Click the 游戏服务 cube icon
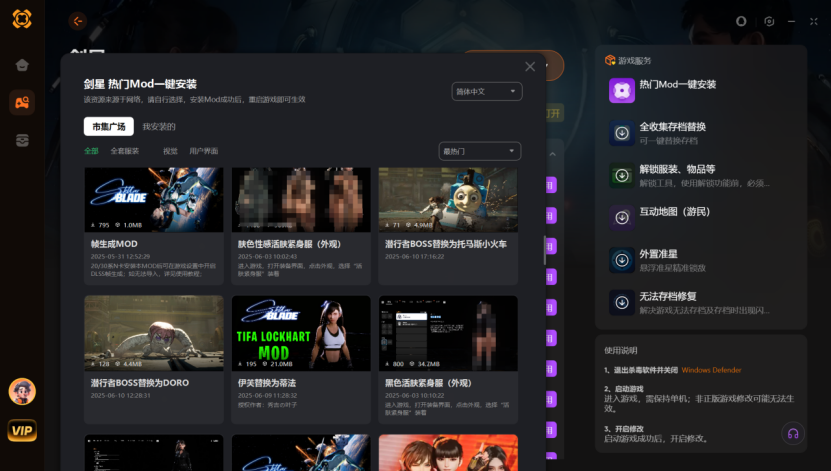 click(610, 60)
